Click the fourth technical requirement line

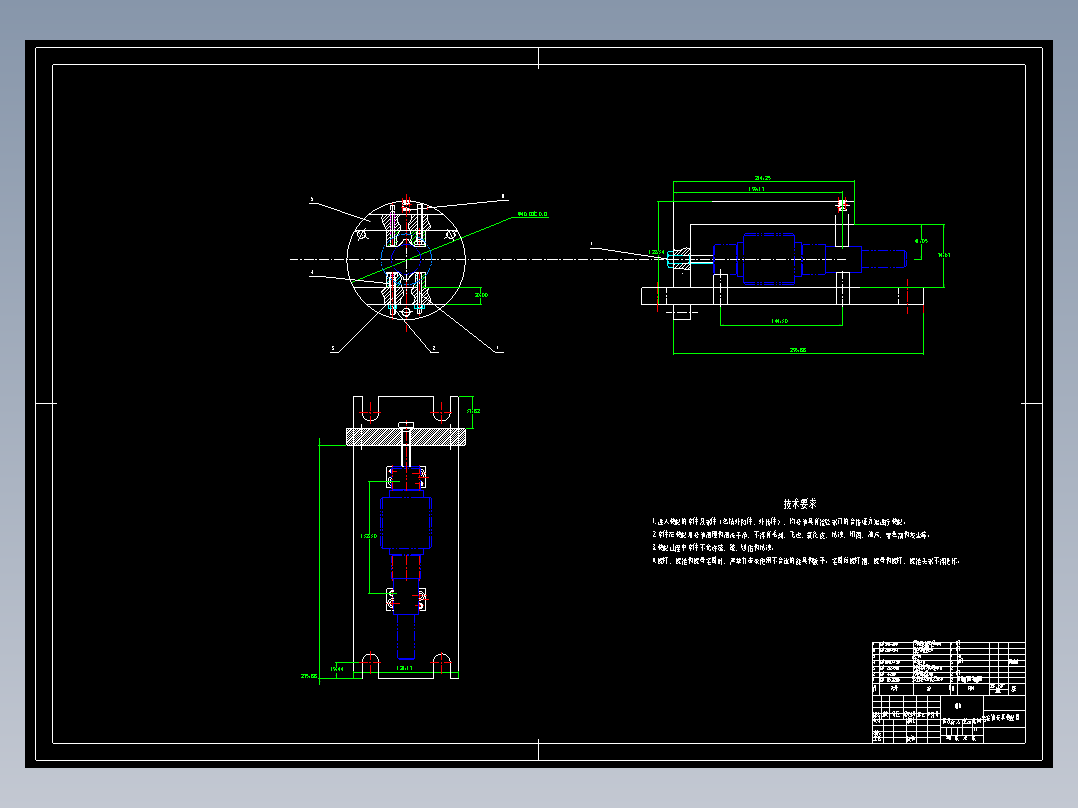(x=805, y=561)
